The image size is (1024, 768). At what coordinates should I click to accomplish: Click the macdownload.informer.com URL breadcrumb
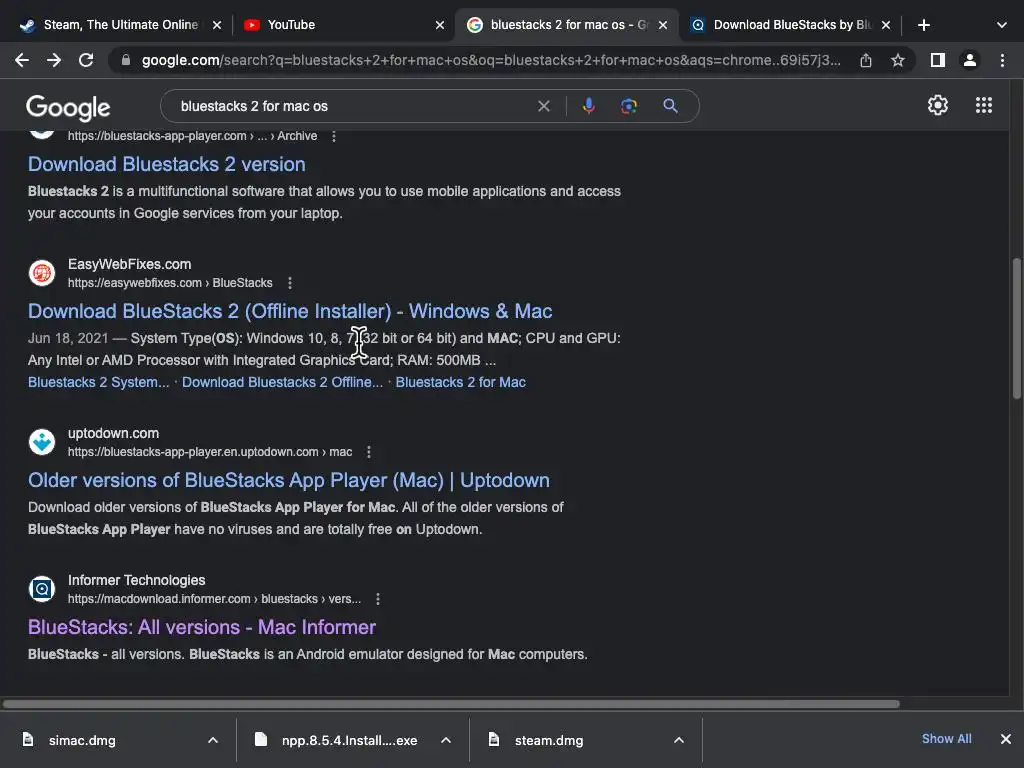click(214, 599)
